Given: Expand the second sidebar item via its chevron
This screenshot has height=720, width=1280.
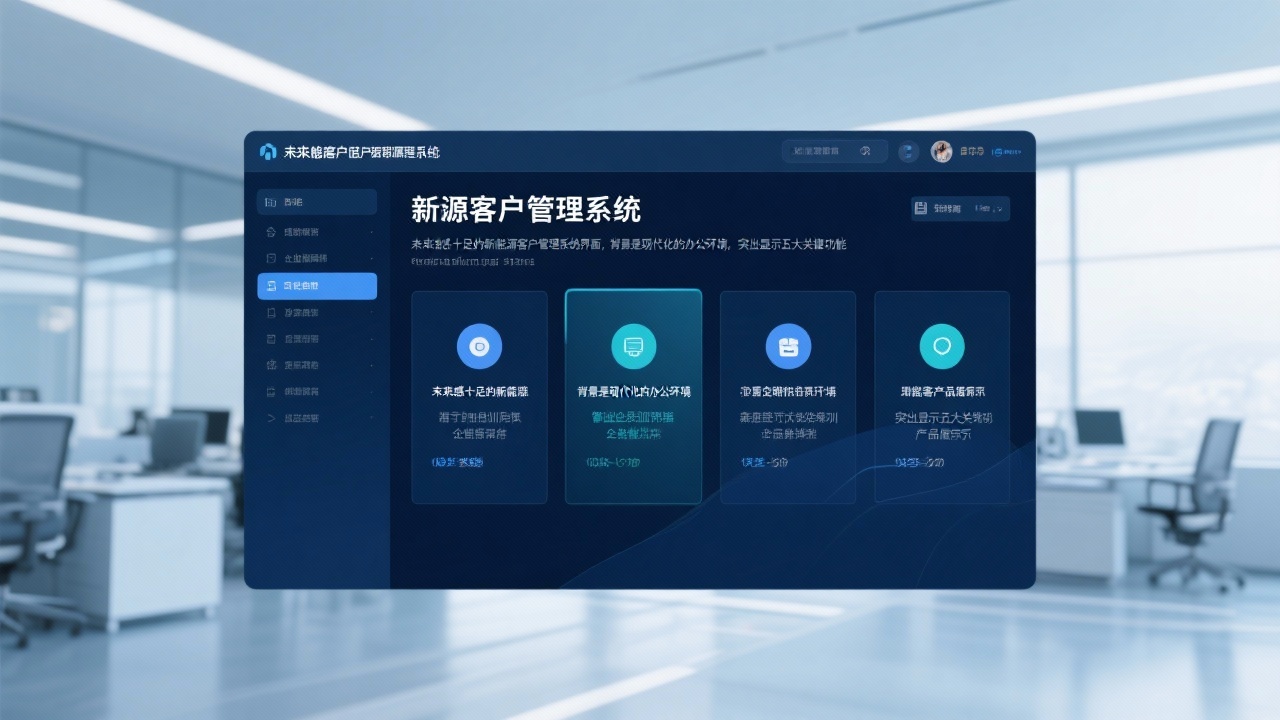Looking at the screenshot, I should tap(371, 230).
